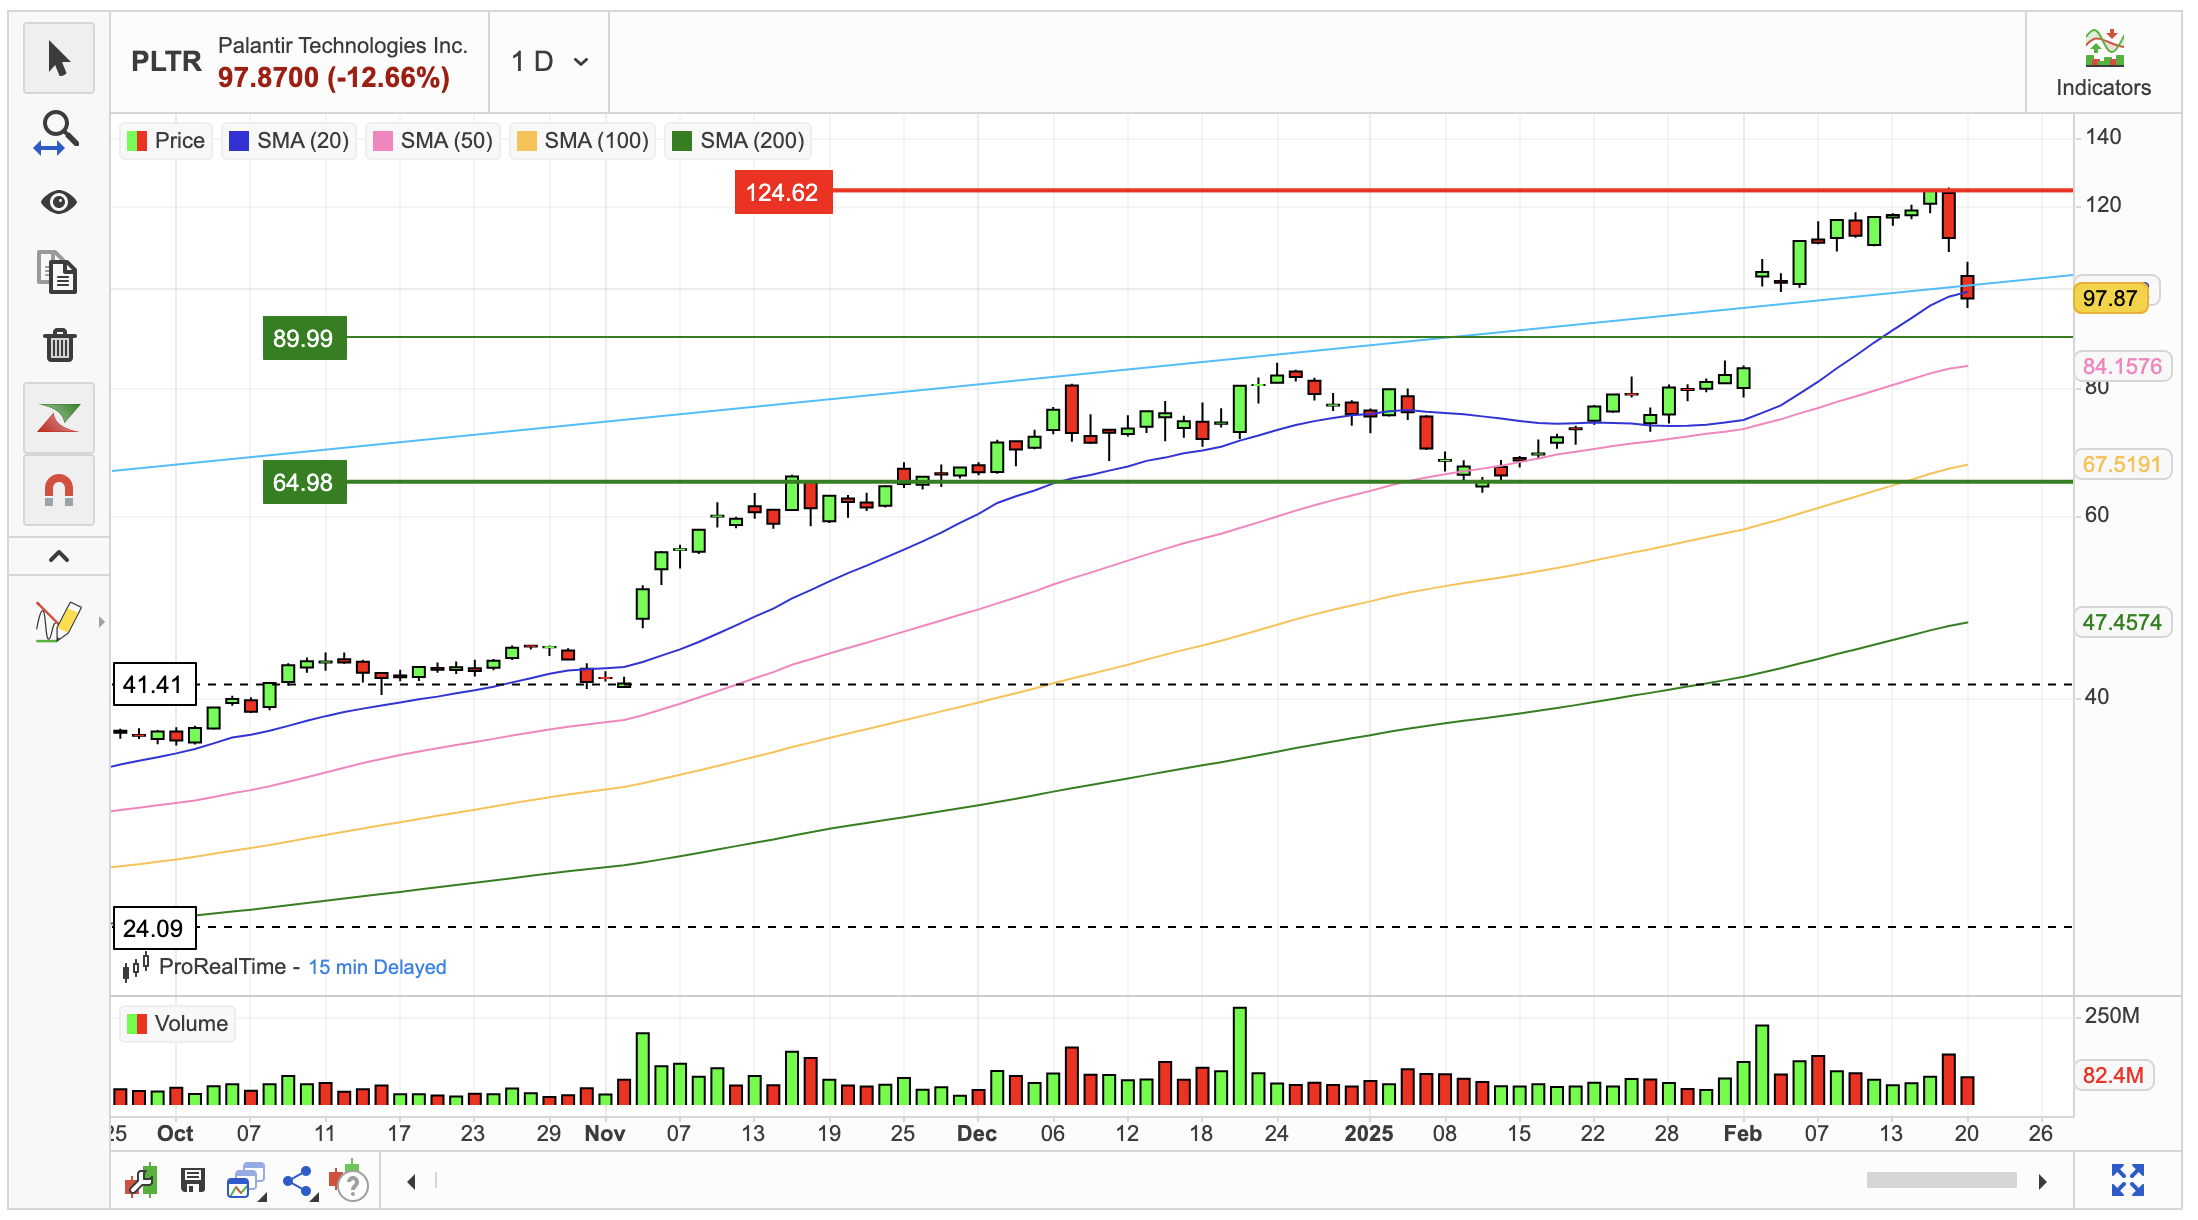Click the SMA (20) blue color swatch
Image resolution: width=2198 pixels, height=1220 pixels.
239,141
